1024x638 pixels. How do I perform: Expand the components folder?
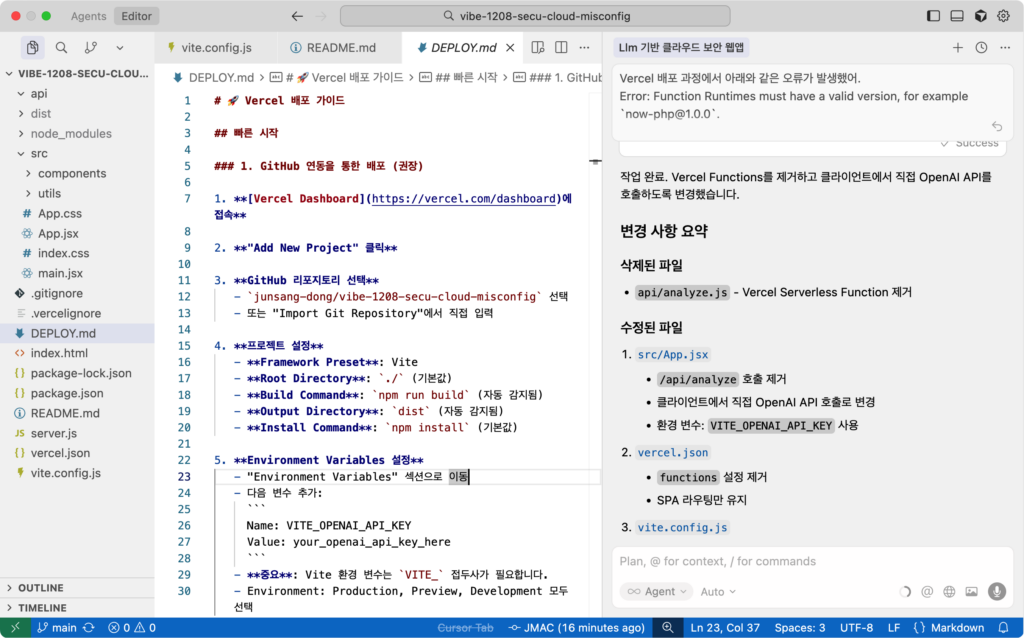tap(72, 173)
